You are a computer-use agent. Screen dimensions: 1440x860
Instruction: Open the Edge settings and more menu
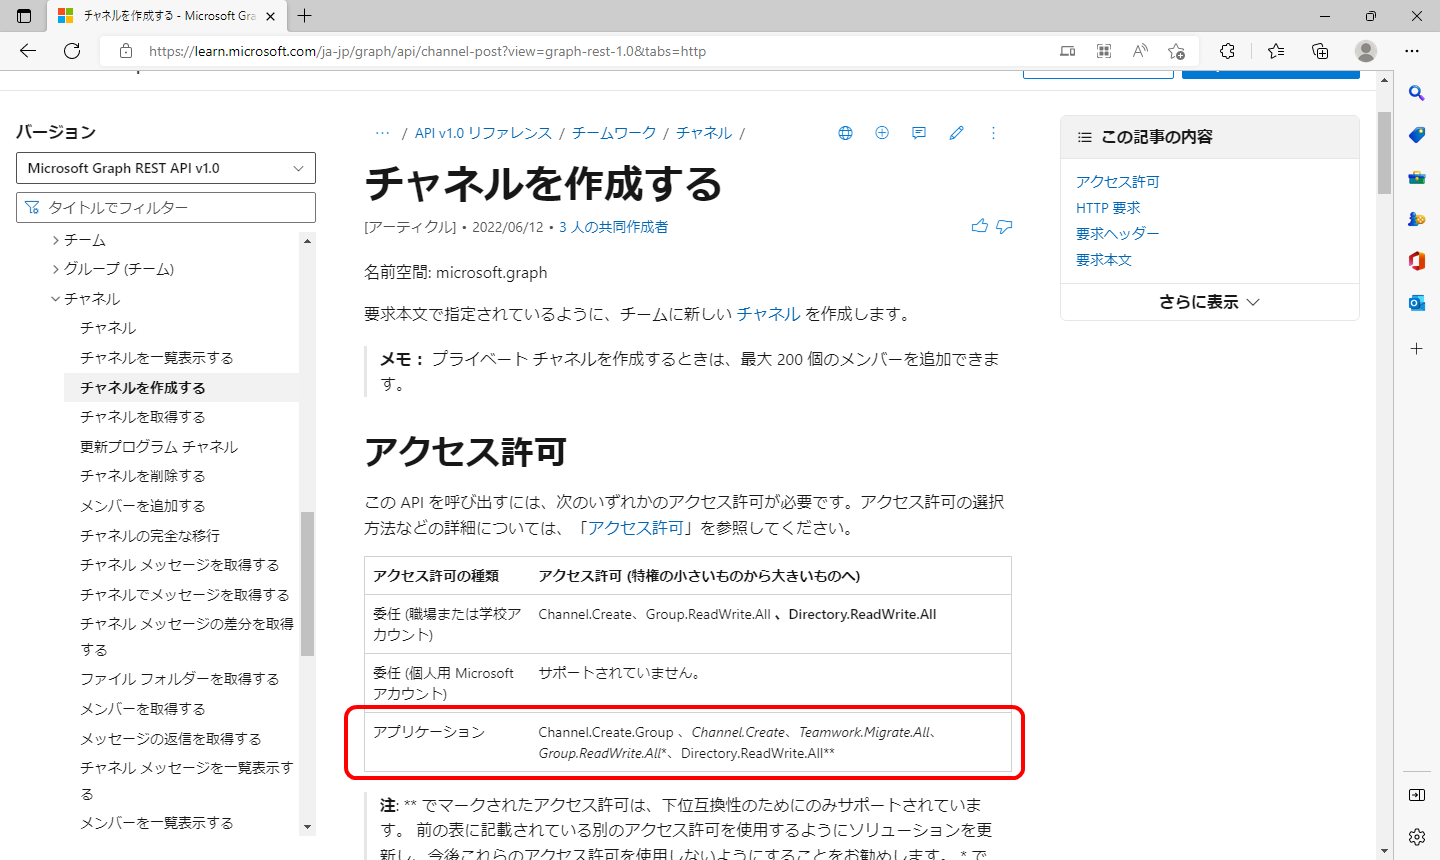[1412, 51]
